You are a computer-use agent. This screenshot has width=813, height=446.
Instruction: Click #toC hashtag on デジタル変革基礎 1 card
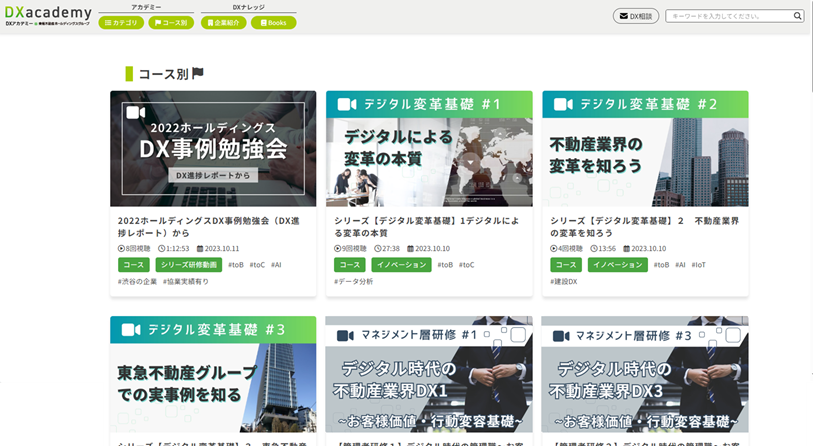coord(467,265)
